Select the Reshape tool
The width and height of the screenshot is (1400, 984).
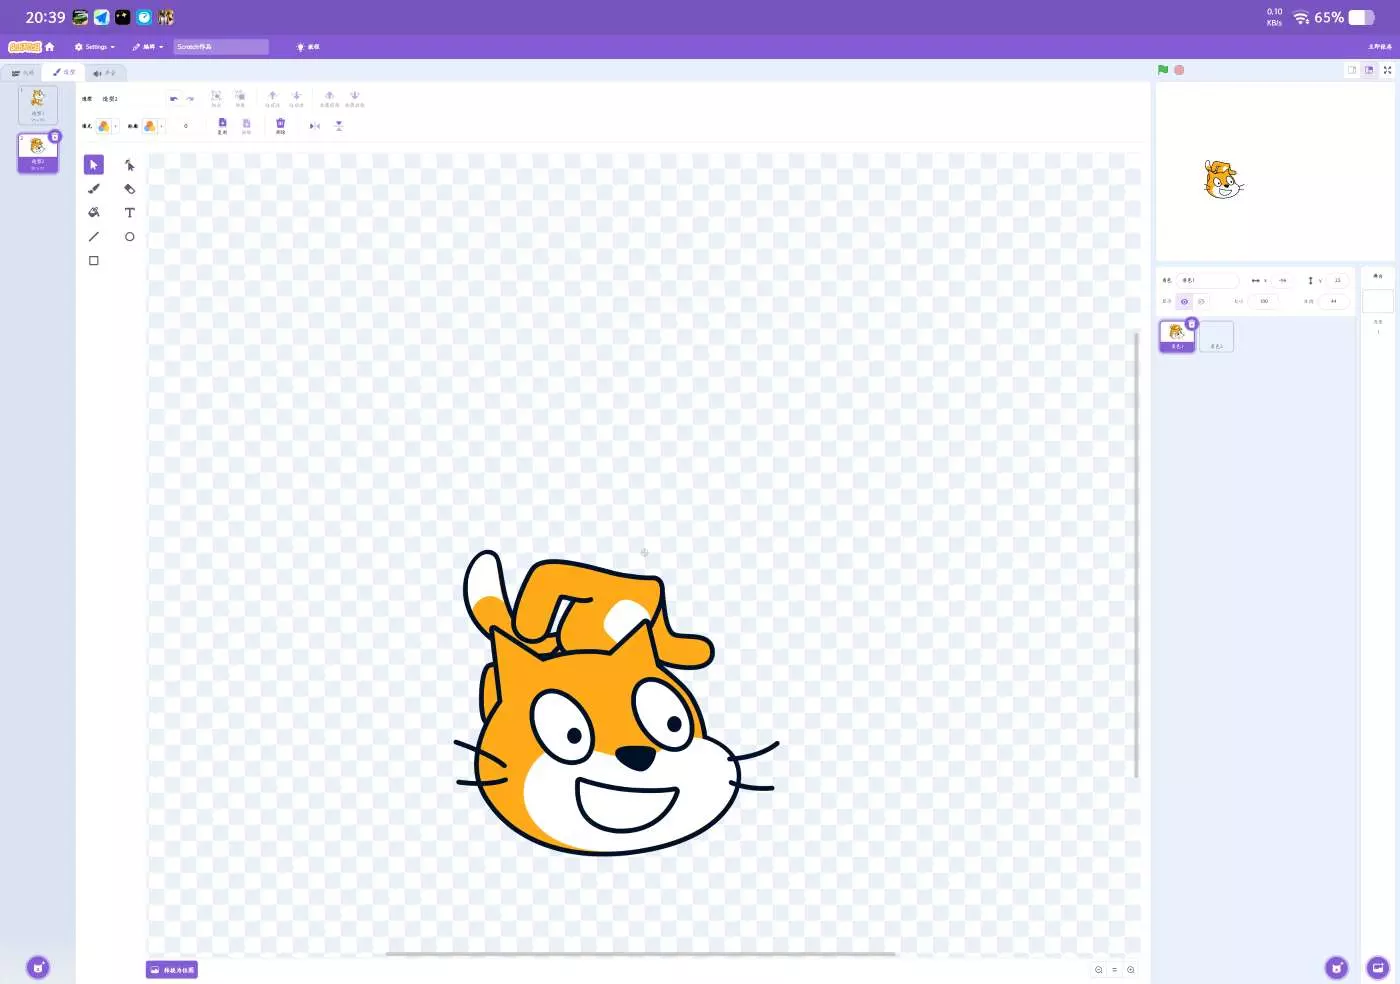click(130, 165)
